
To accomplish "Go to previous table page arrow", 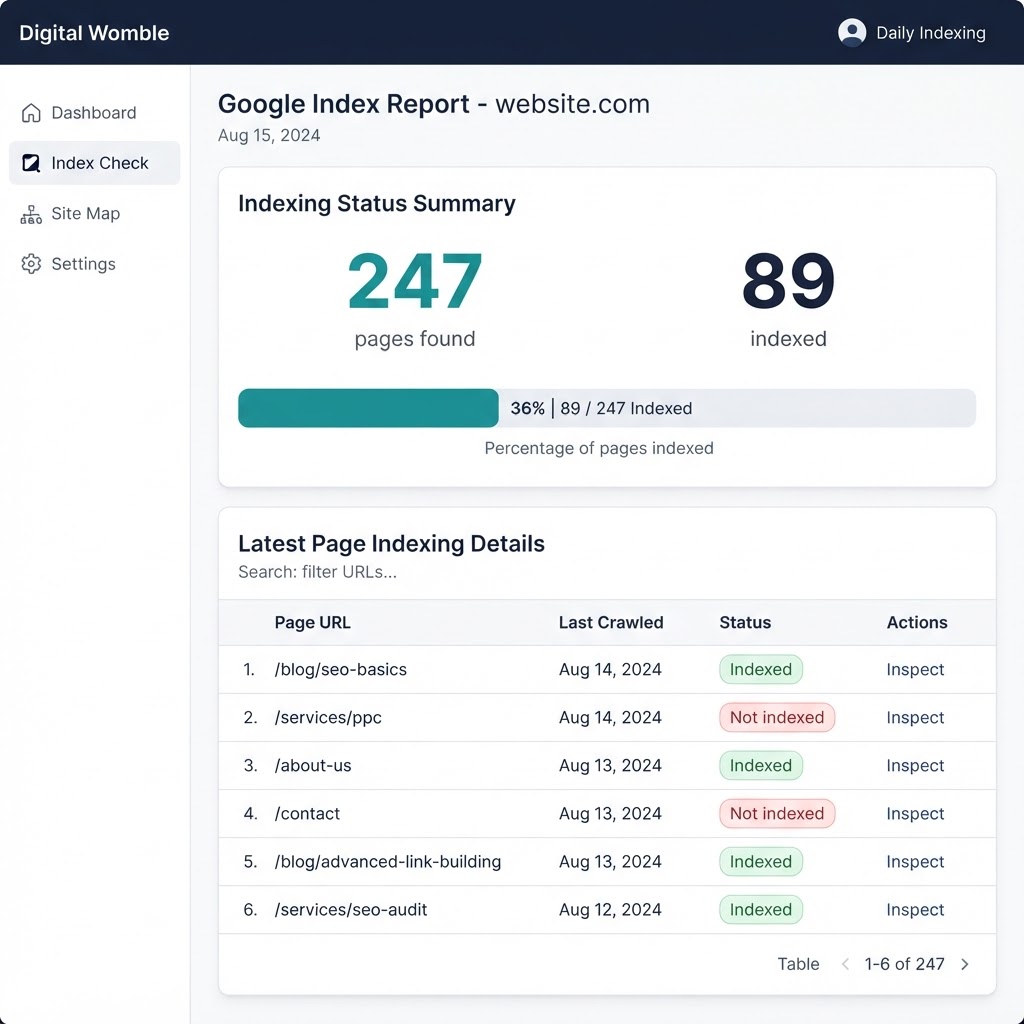I will coord(845,964).
